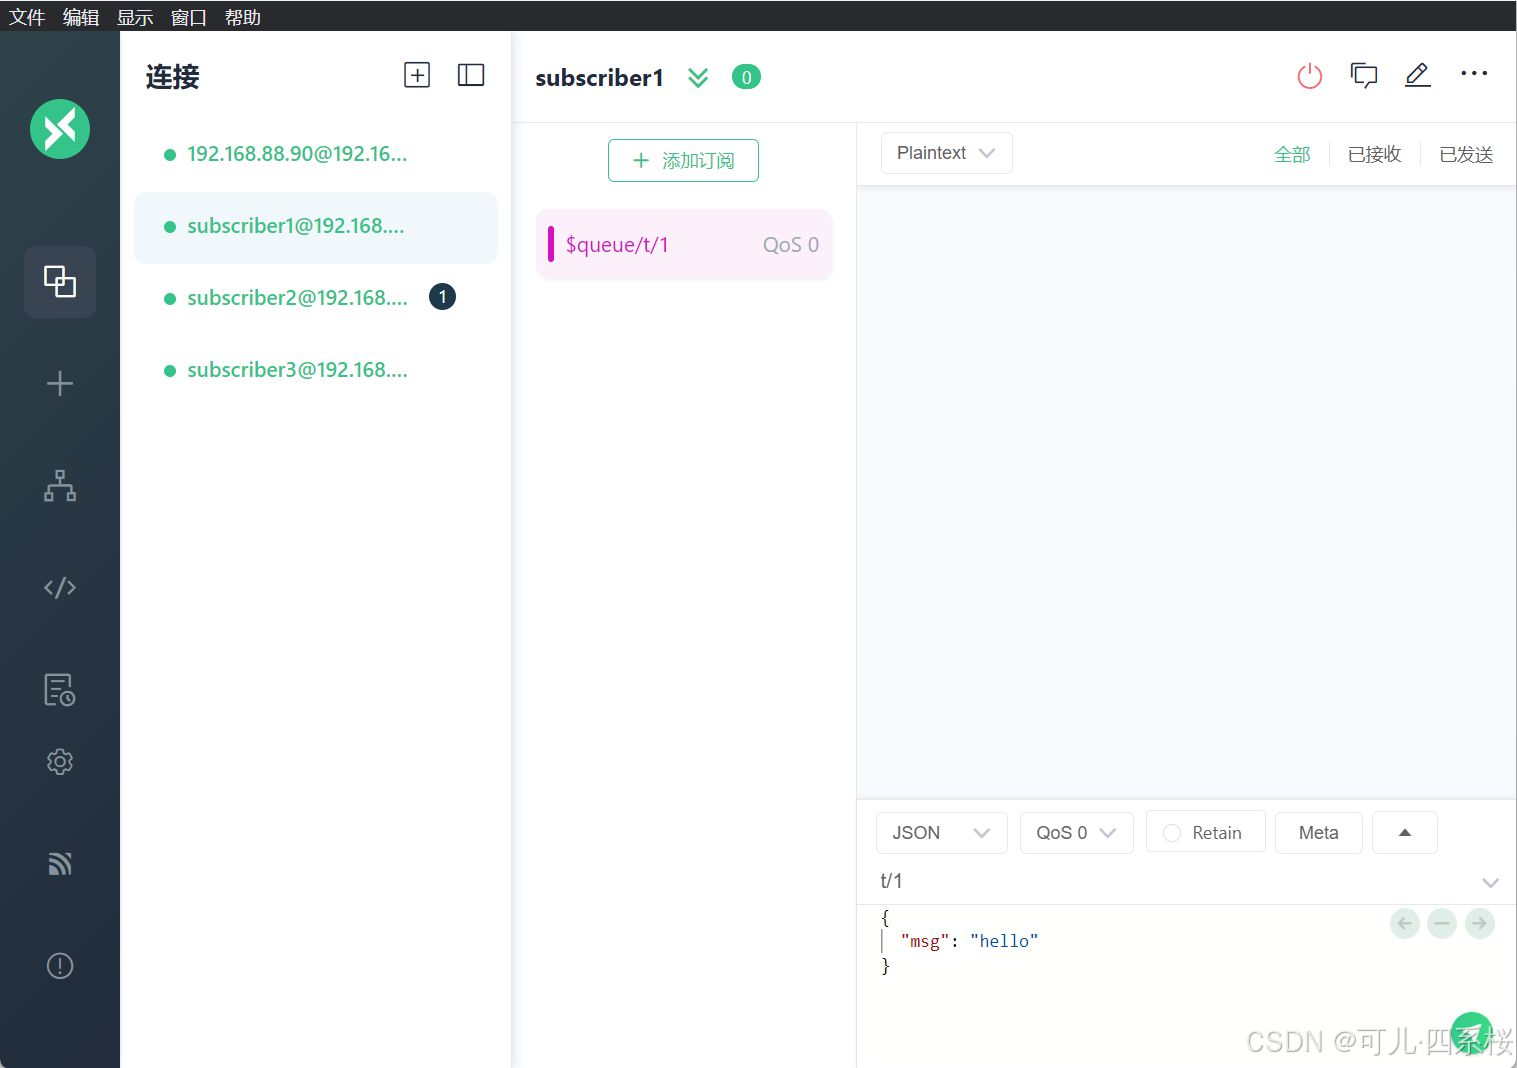Open the Script page code icon
The width and height of the screenshot is (1517, 1068).
tap(60, 587)
